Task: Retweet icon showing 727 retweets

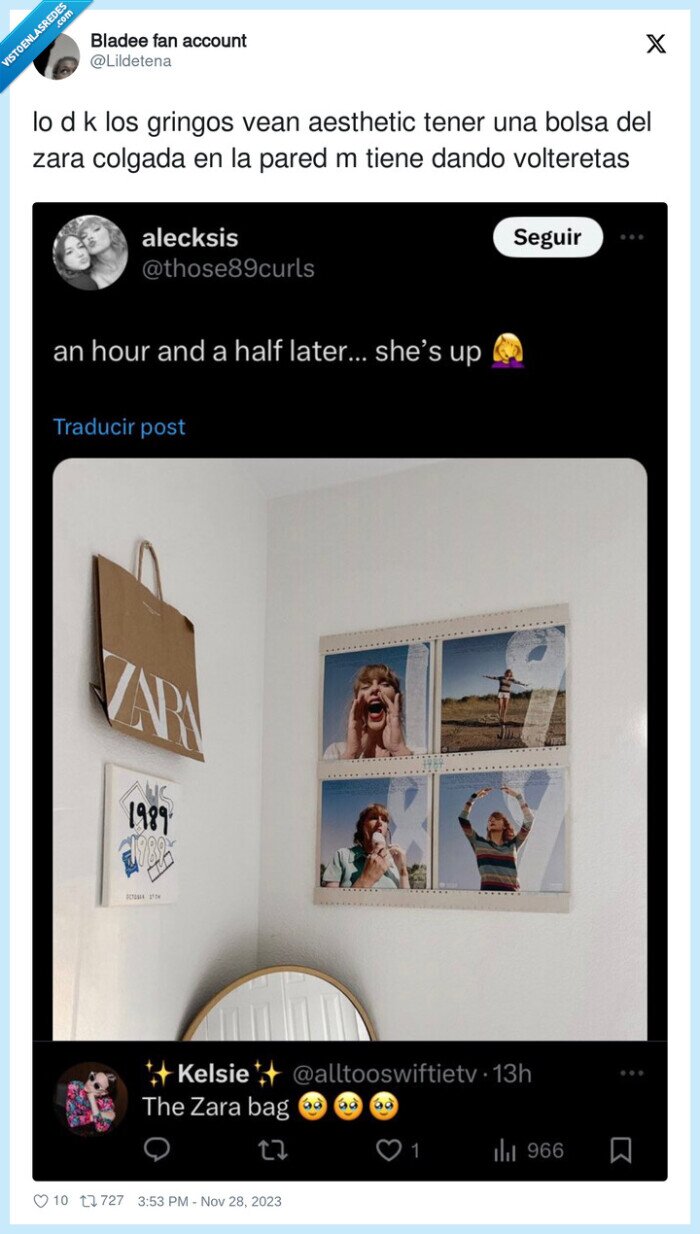Action: click(x=87, y=1201)
